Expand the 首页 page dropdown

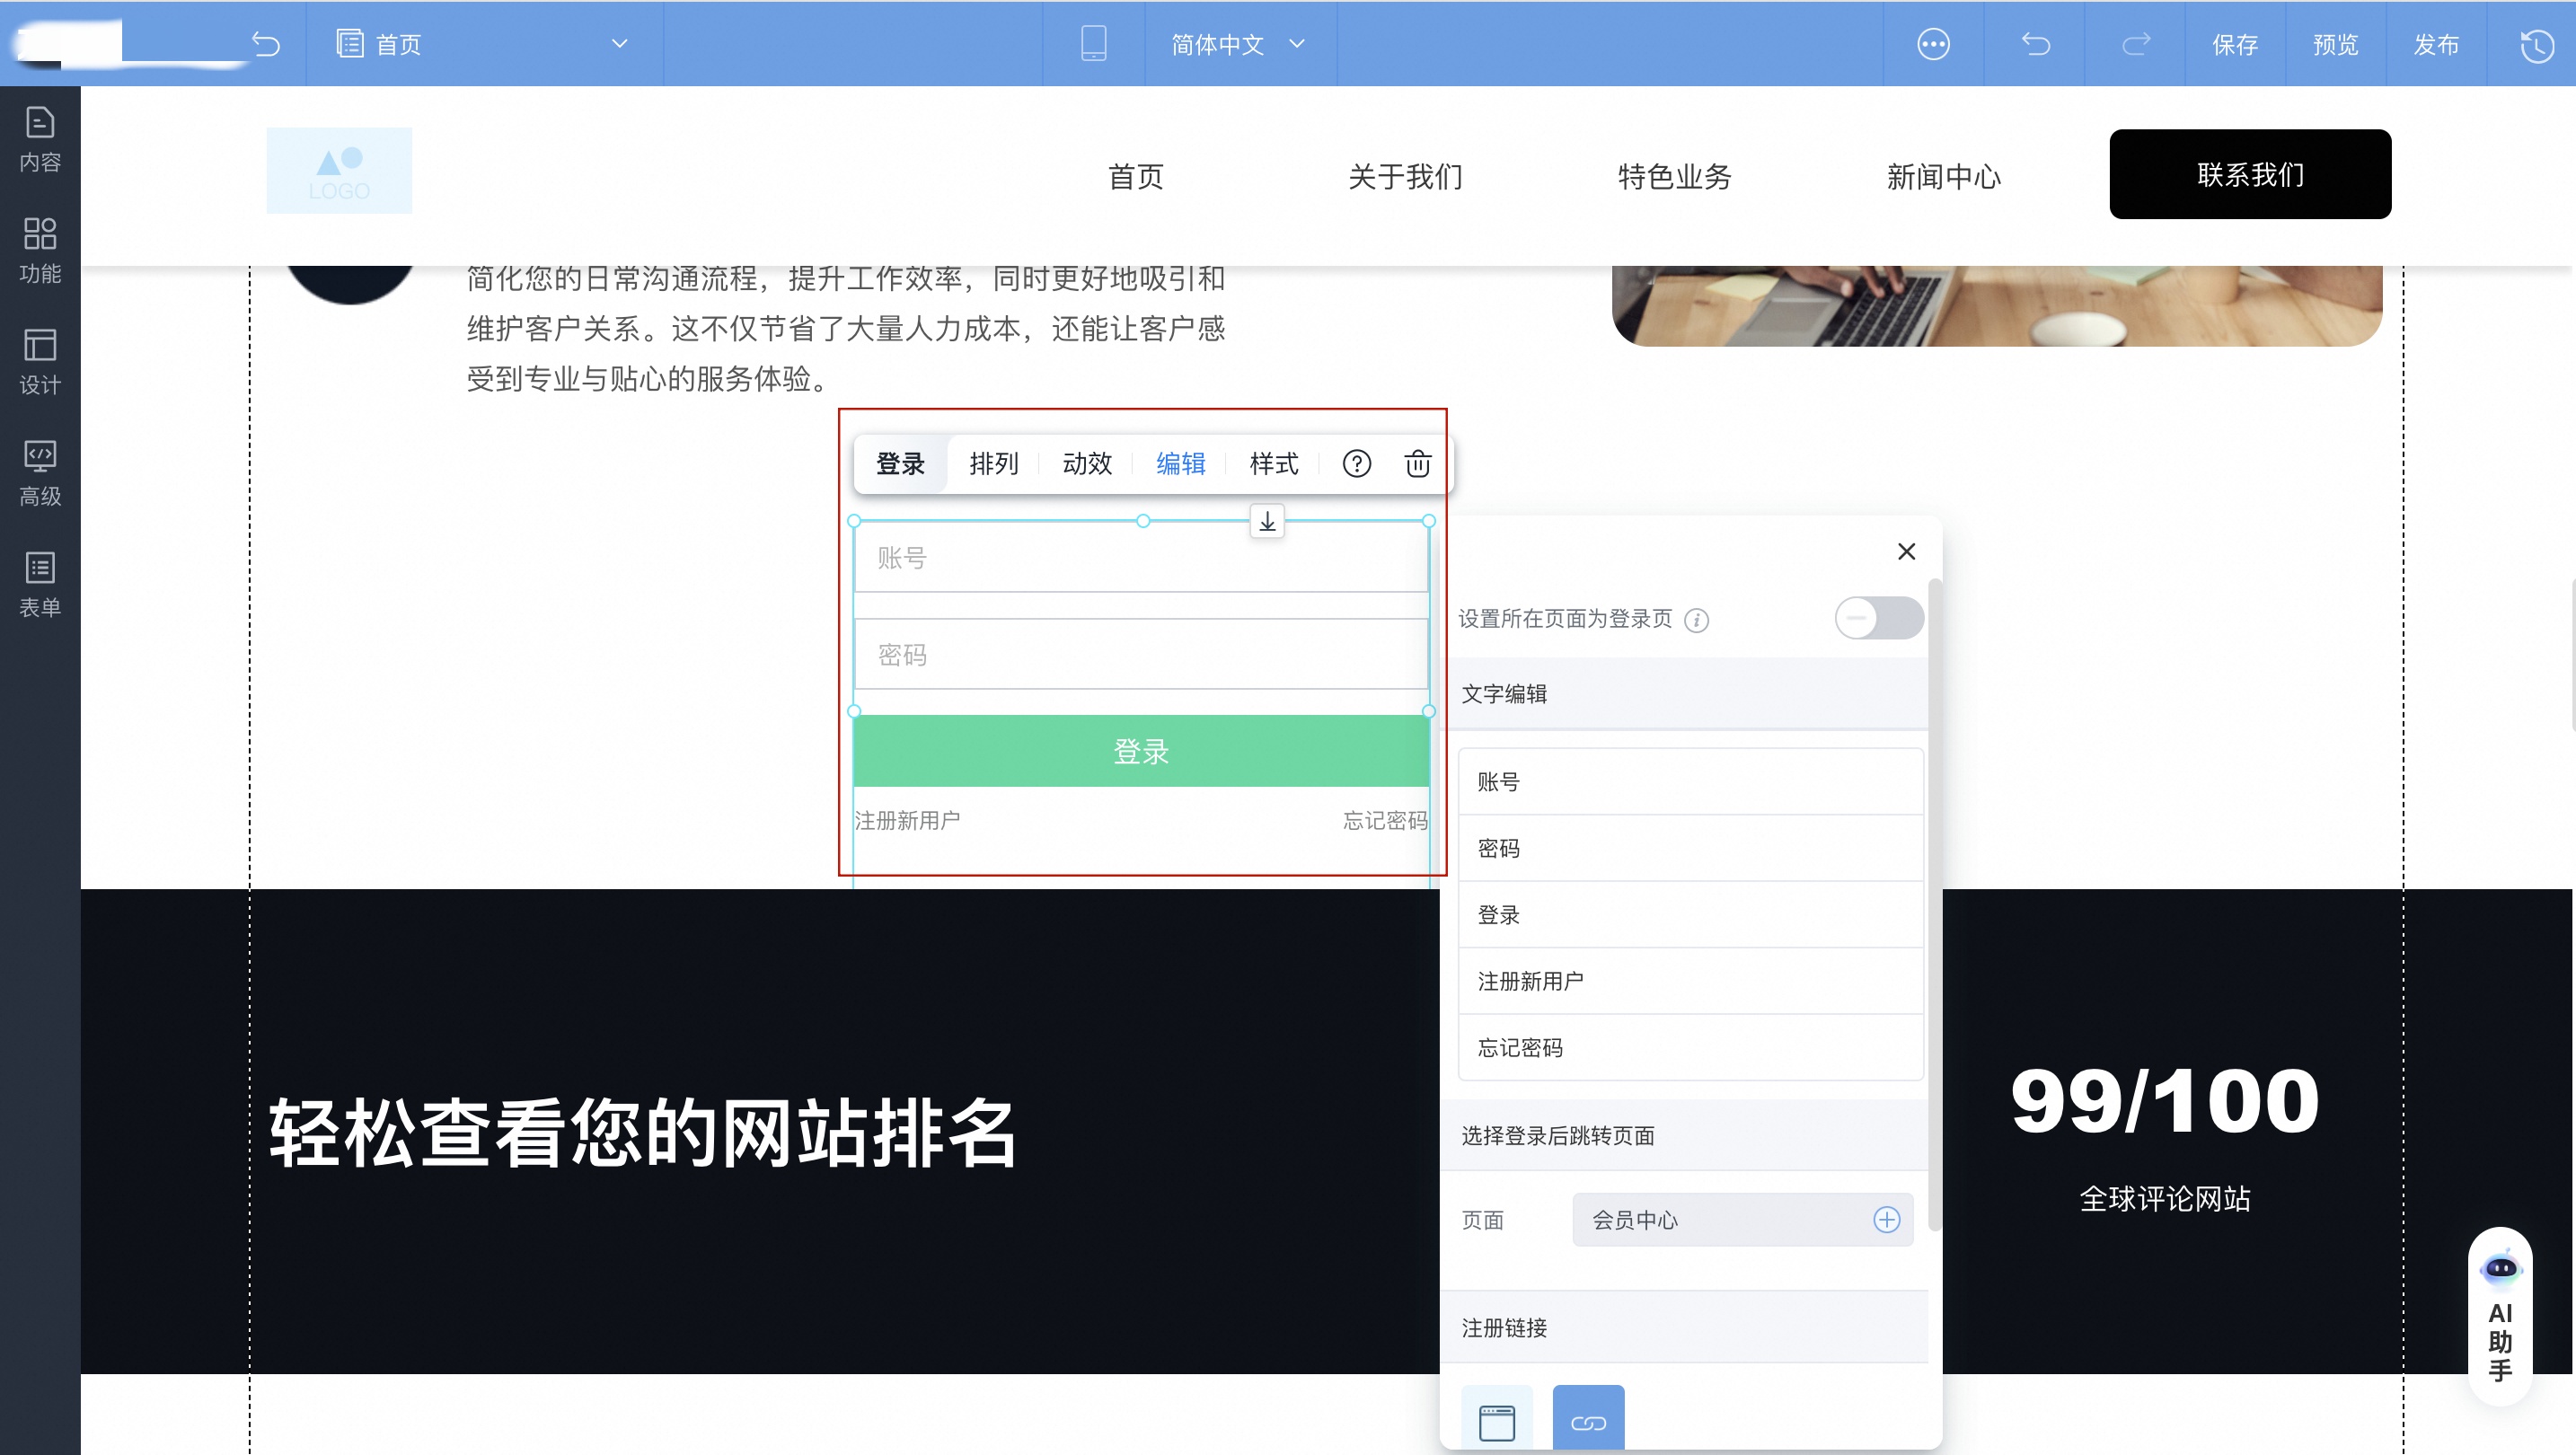click(619, 44)
